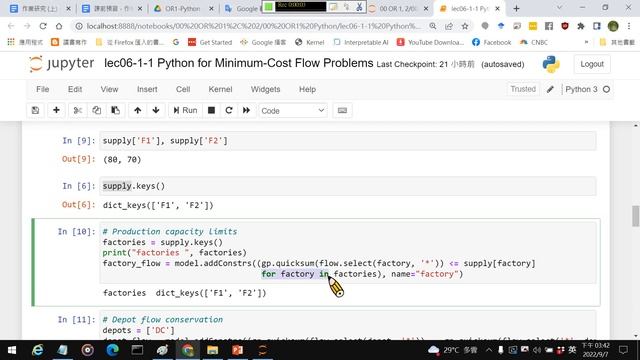Switch to the 00 OR 1, 2 tab
The height and width of the screenshot is (360, 640).
click(x=397, y=9)
